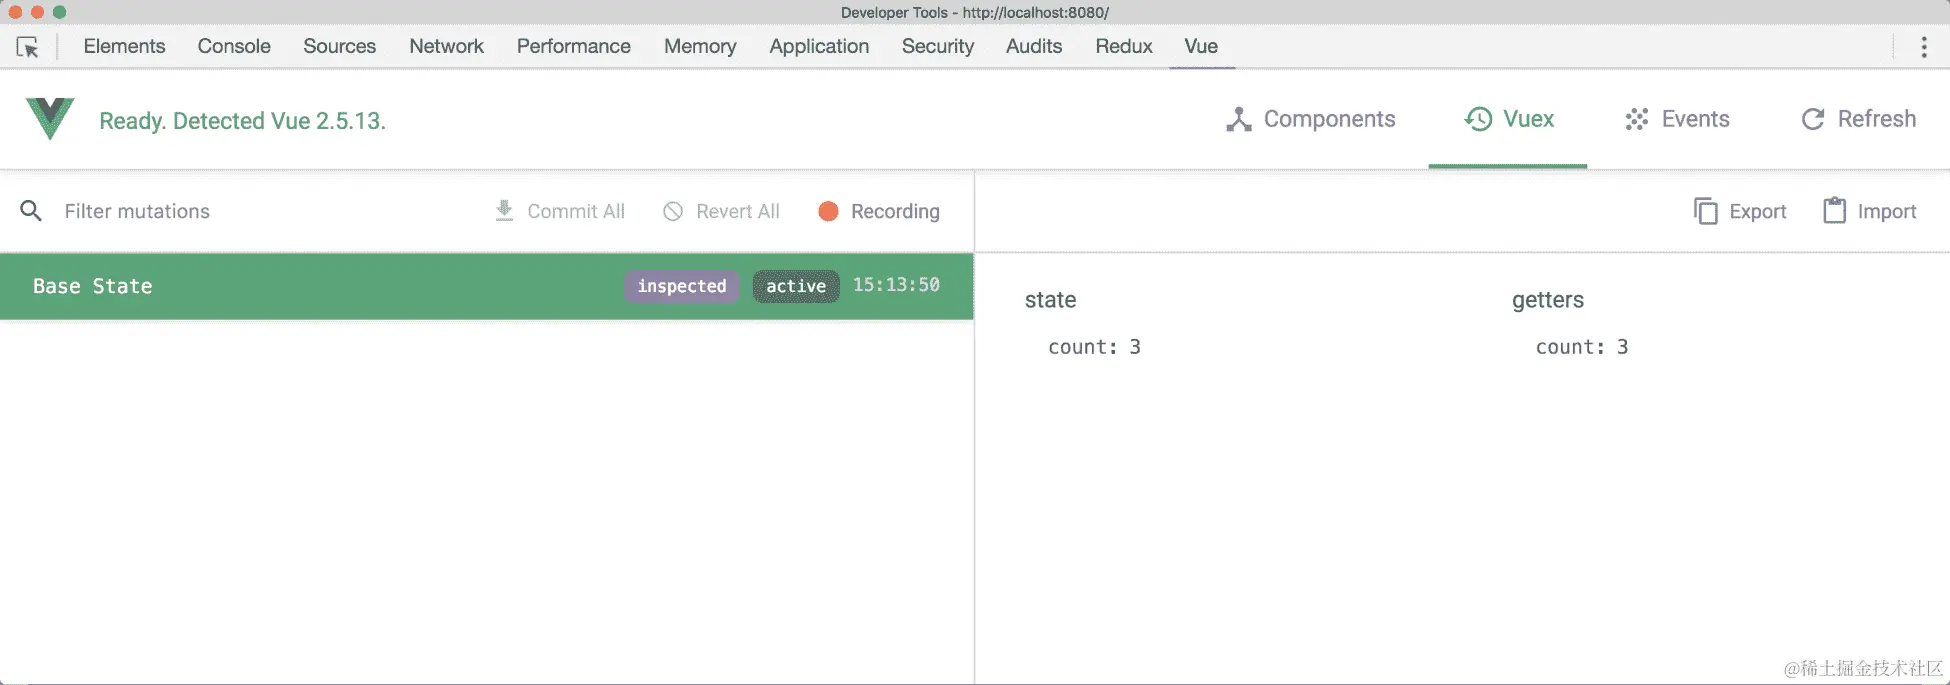Click the Refresh arrow icon

[1813, 119]
